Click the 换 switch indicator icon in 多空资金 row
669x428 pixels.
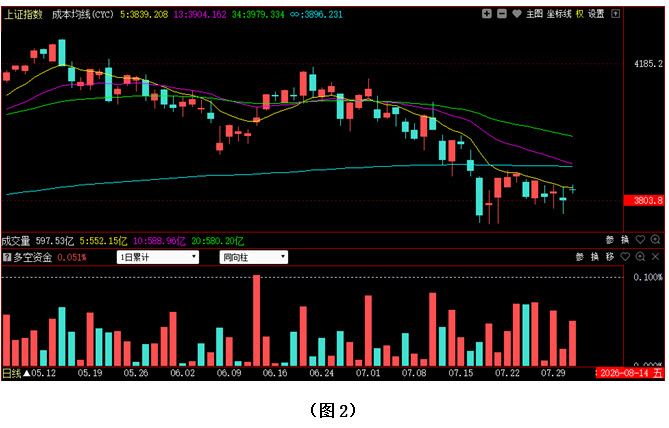594,257
